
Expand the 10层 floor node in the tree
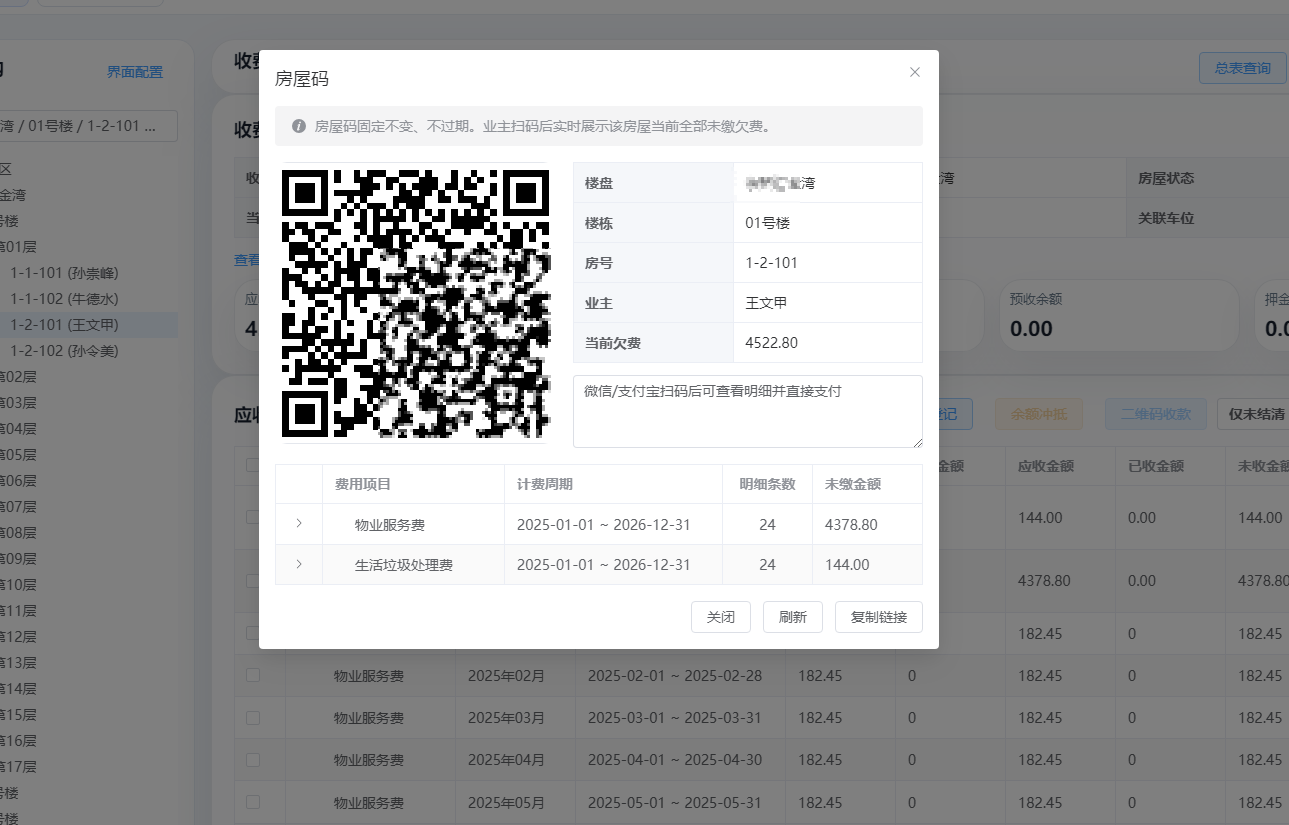[x=18, y=585]
